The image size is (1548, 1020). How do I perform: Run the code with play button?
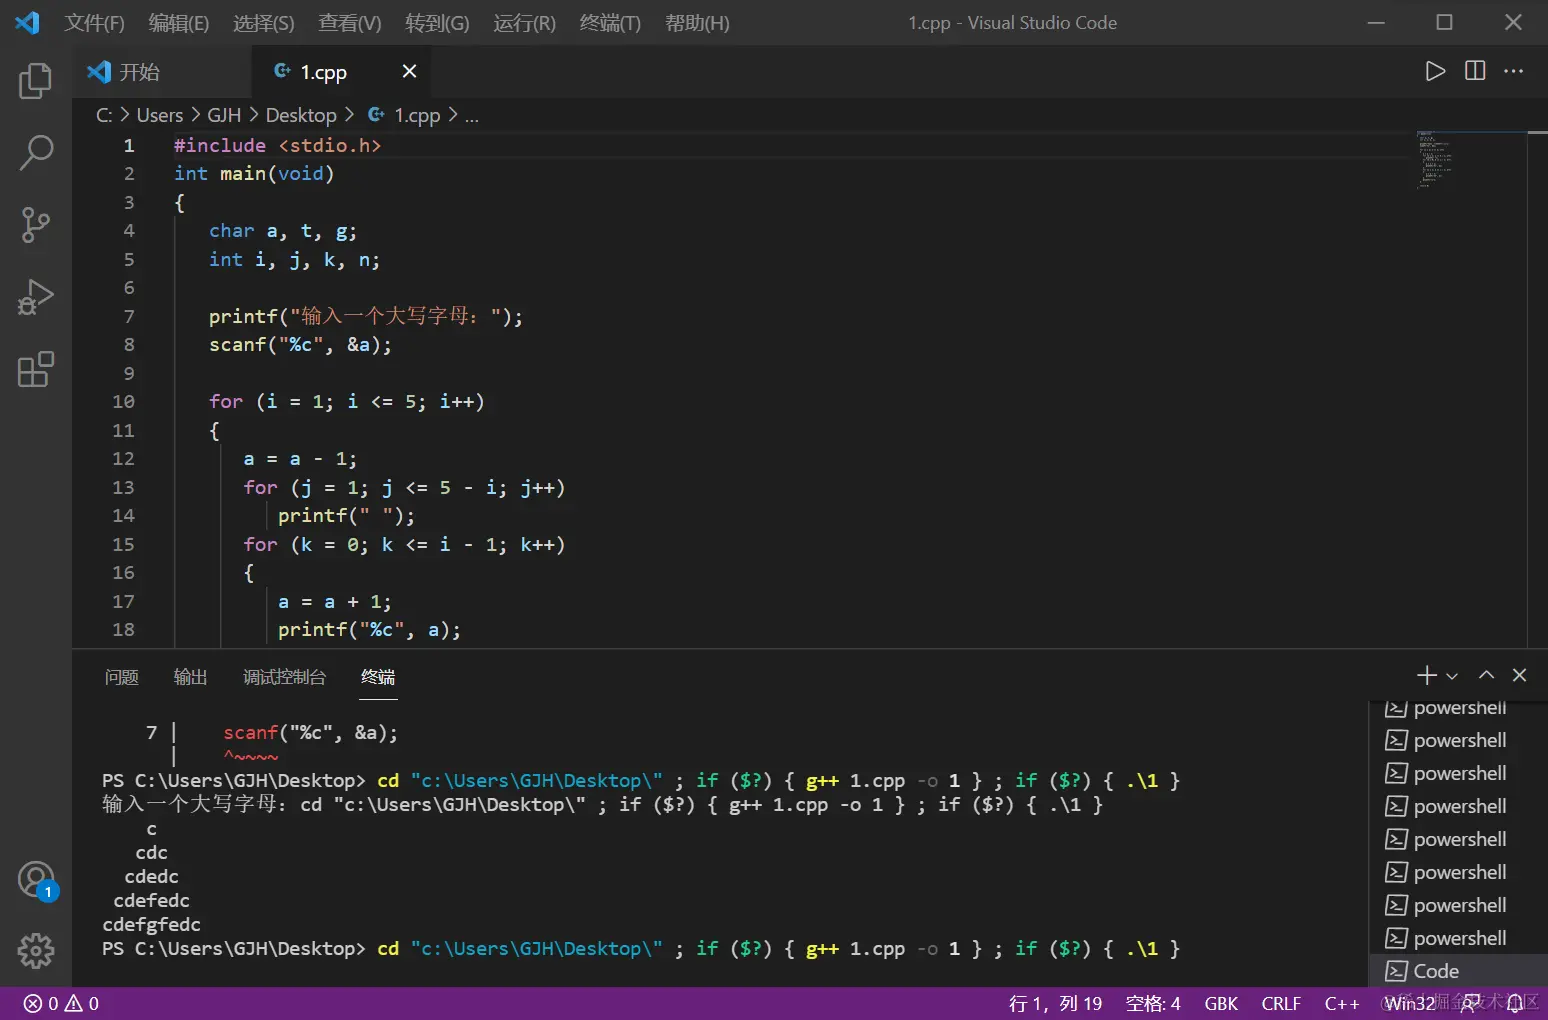coord(1435,71)
